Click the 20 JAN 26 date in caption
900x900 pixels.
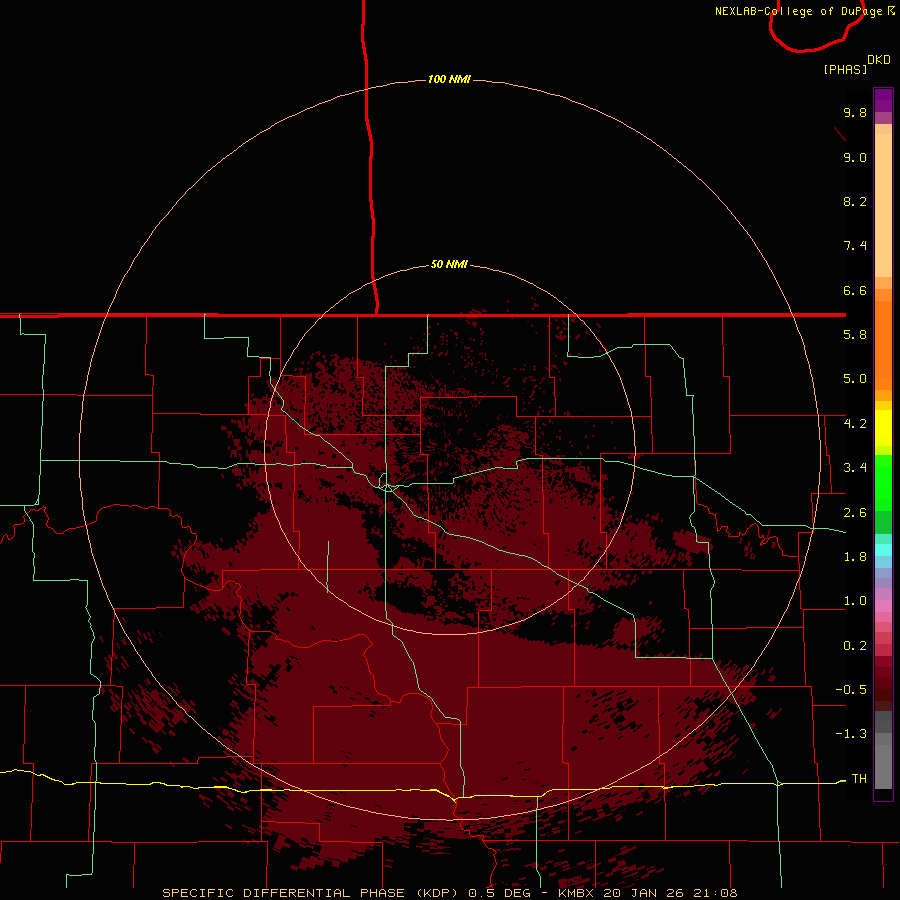click(641, 893)
